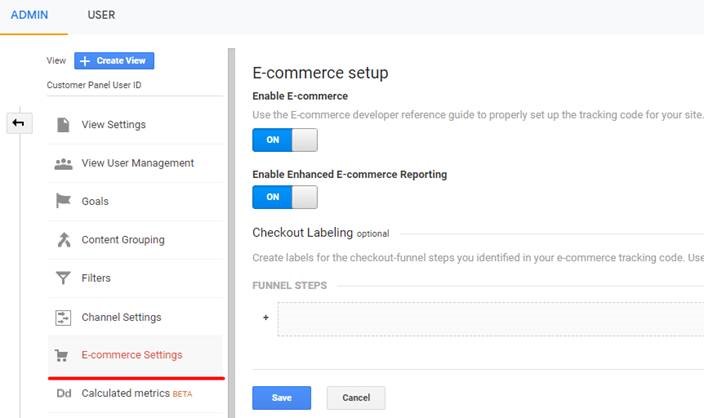Click the Calculated metrics Dd icon
This screenshot has height=418, width=704.
coord(64,394)
